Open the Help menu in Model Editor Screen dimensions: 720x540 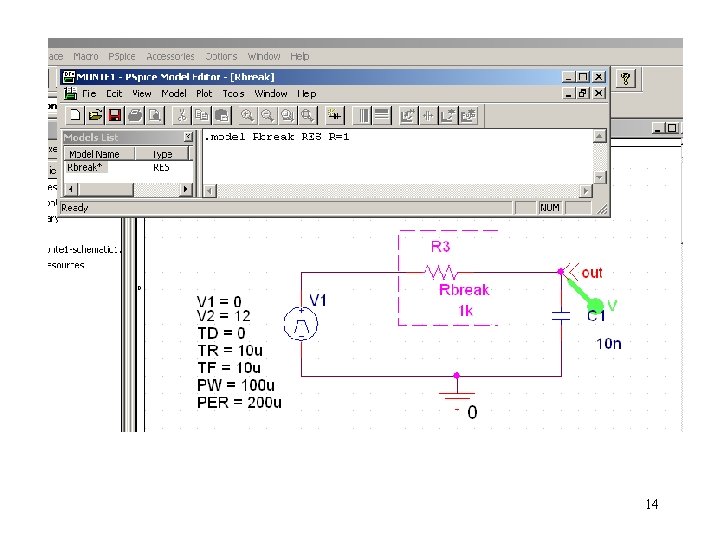coord(307,94)
